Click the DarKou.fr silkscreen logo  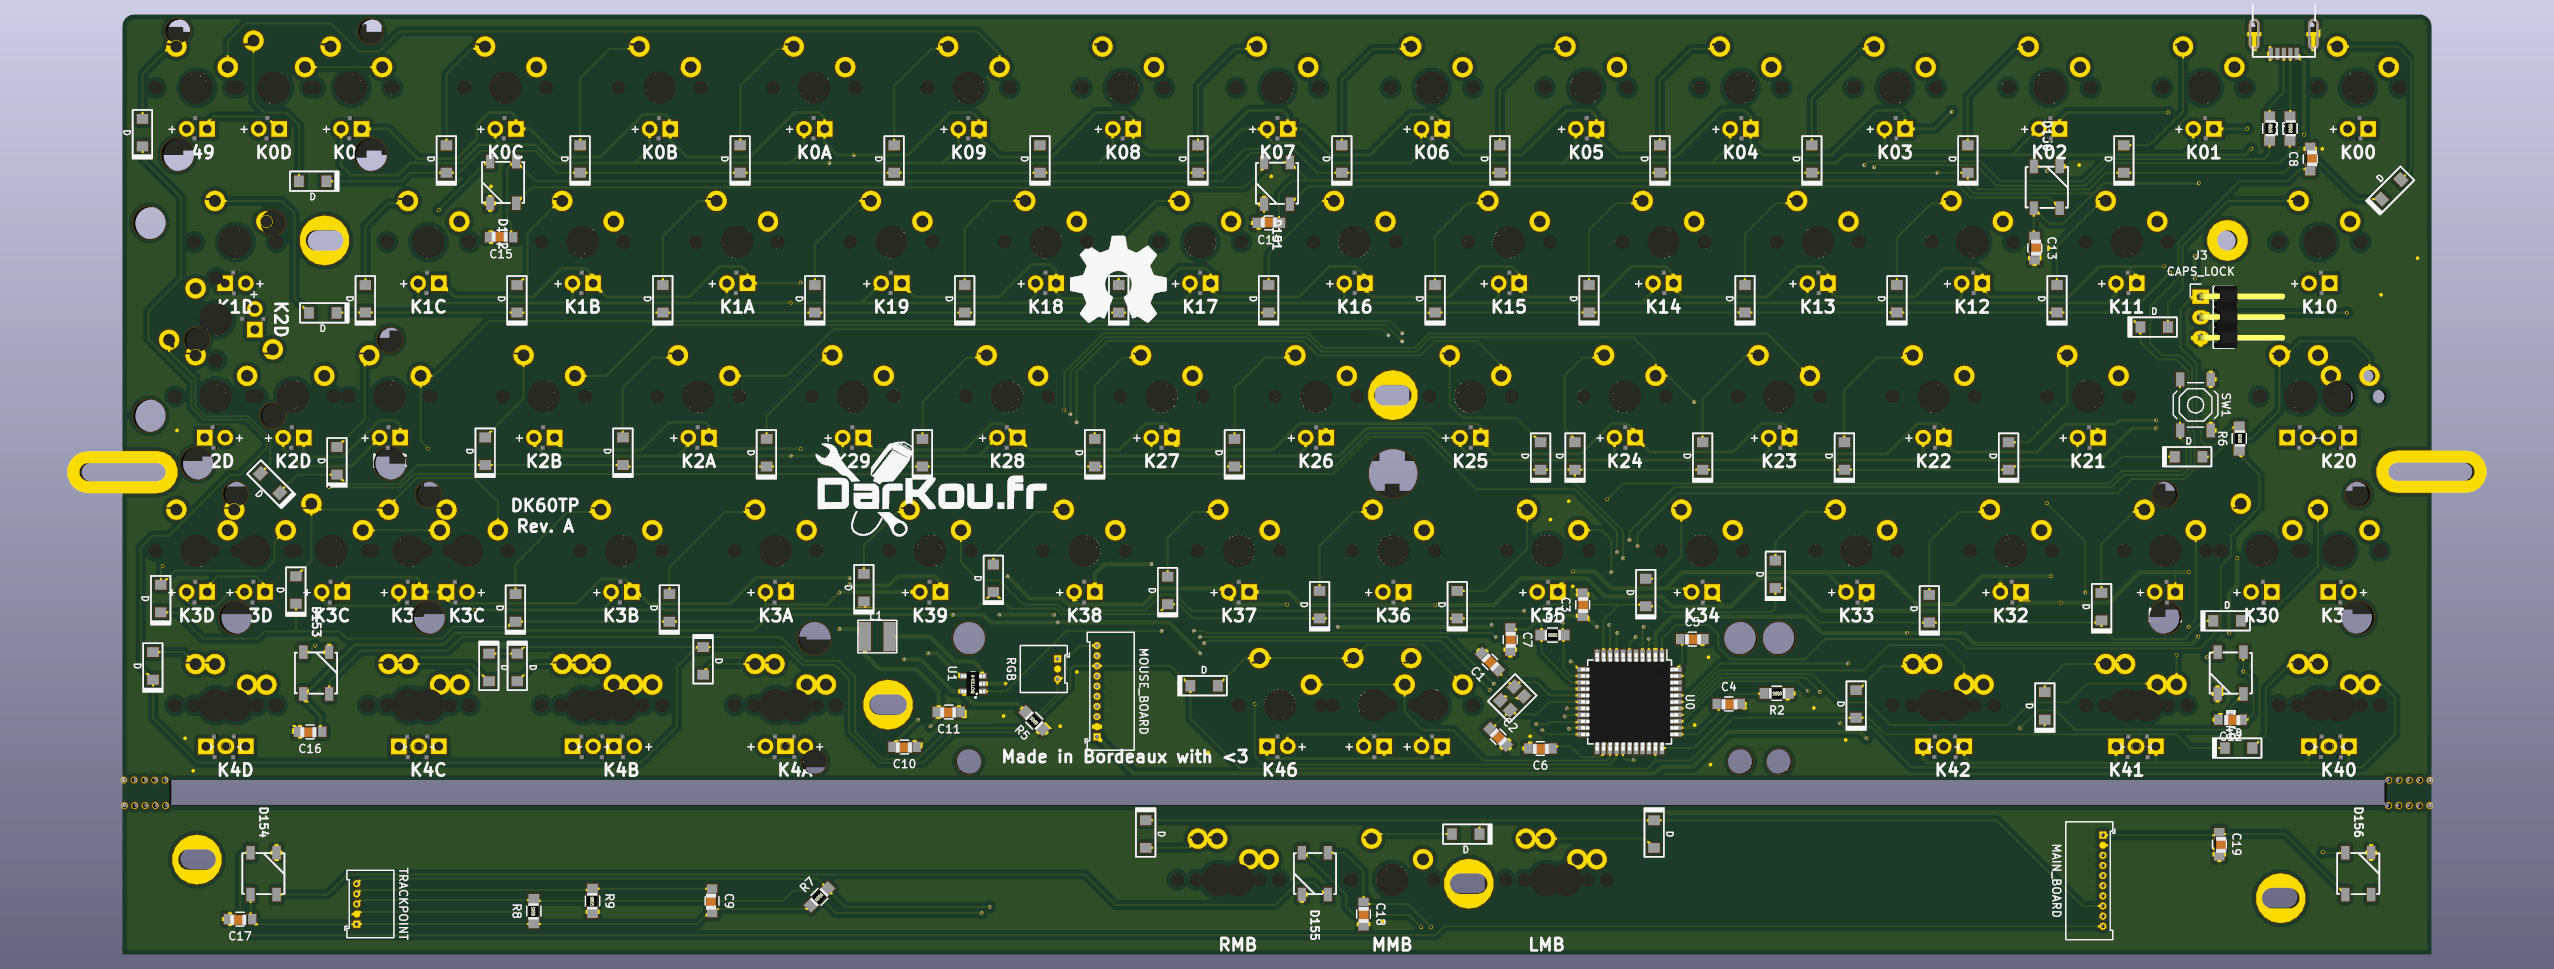[x=931, y=490]
